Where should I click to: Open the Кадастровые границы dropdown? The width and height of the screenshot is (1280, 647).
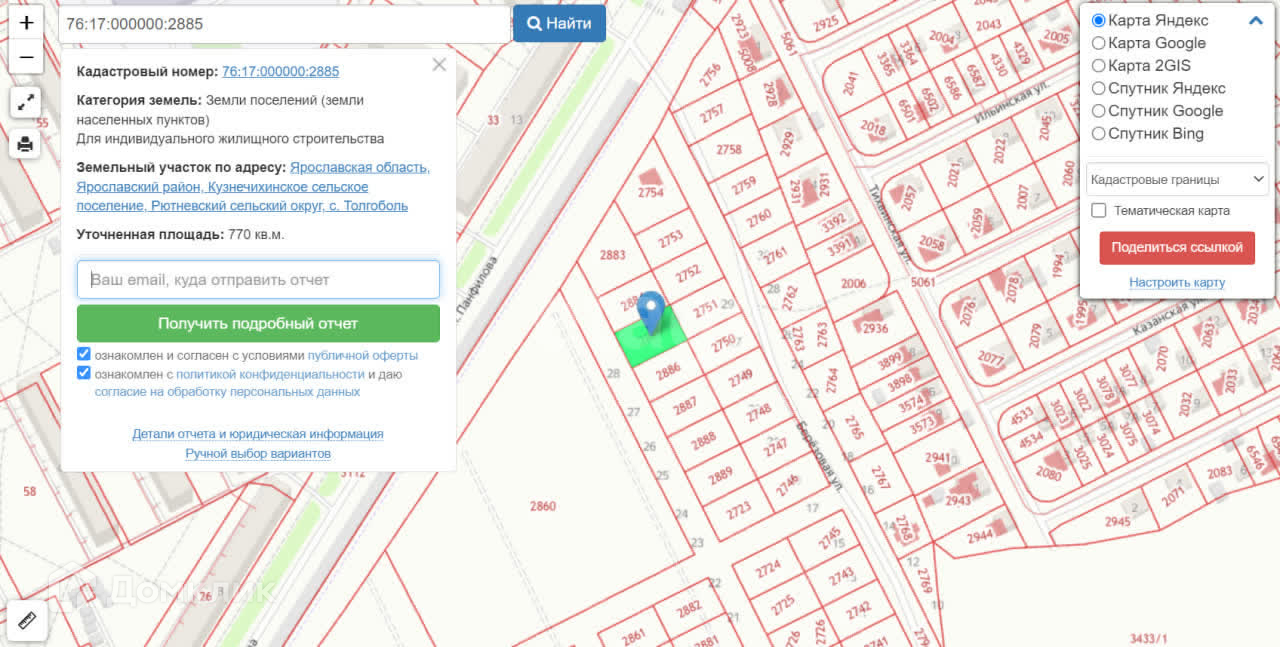pos(1177,180)
